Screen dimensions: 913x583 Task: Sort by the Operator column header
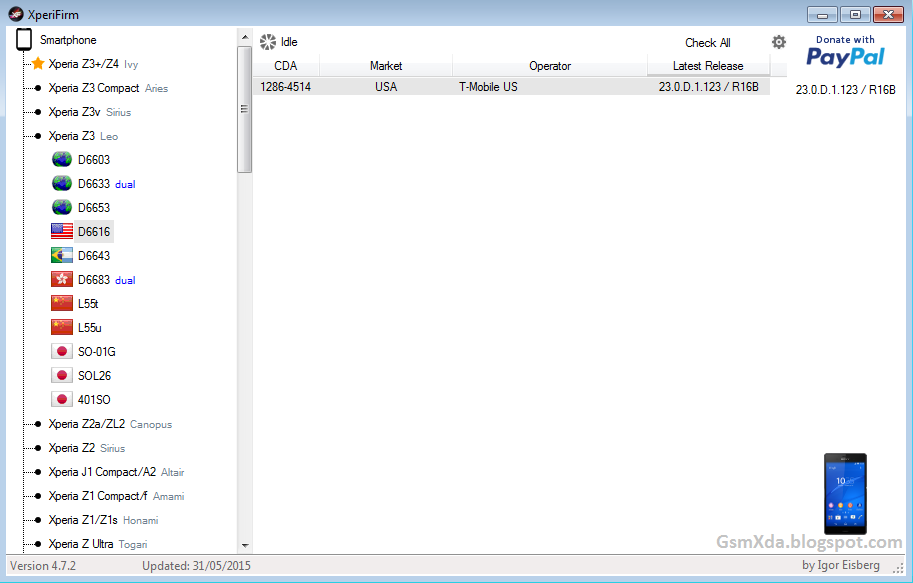tap(550, 66)
